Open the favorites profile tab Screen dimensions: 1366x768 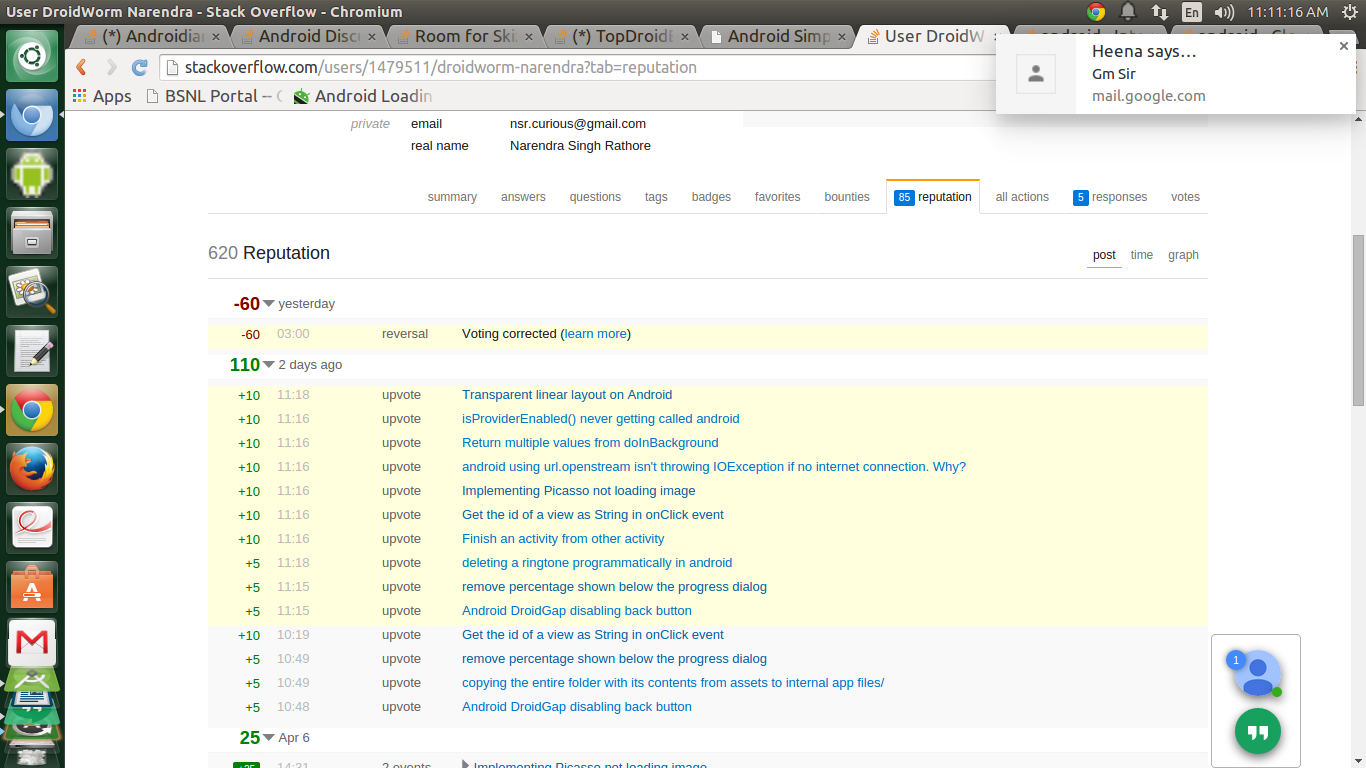(x=777, y=197)
